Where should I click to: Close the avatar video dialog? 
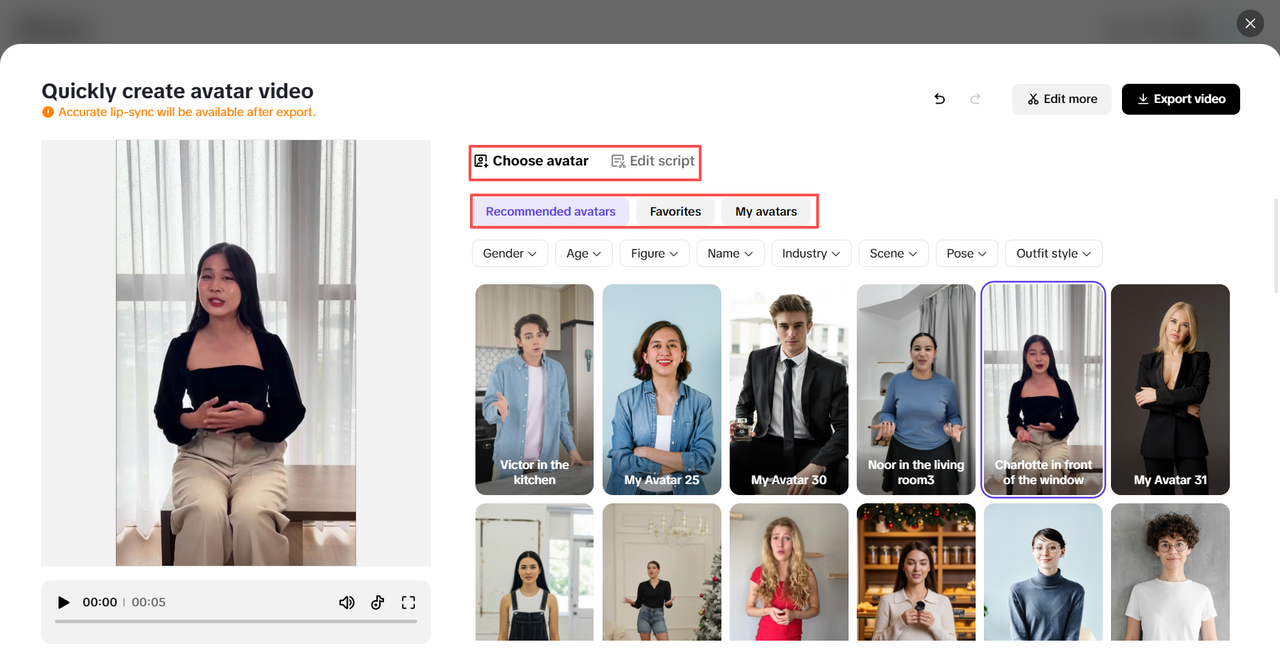1250,23
